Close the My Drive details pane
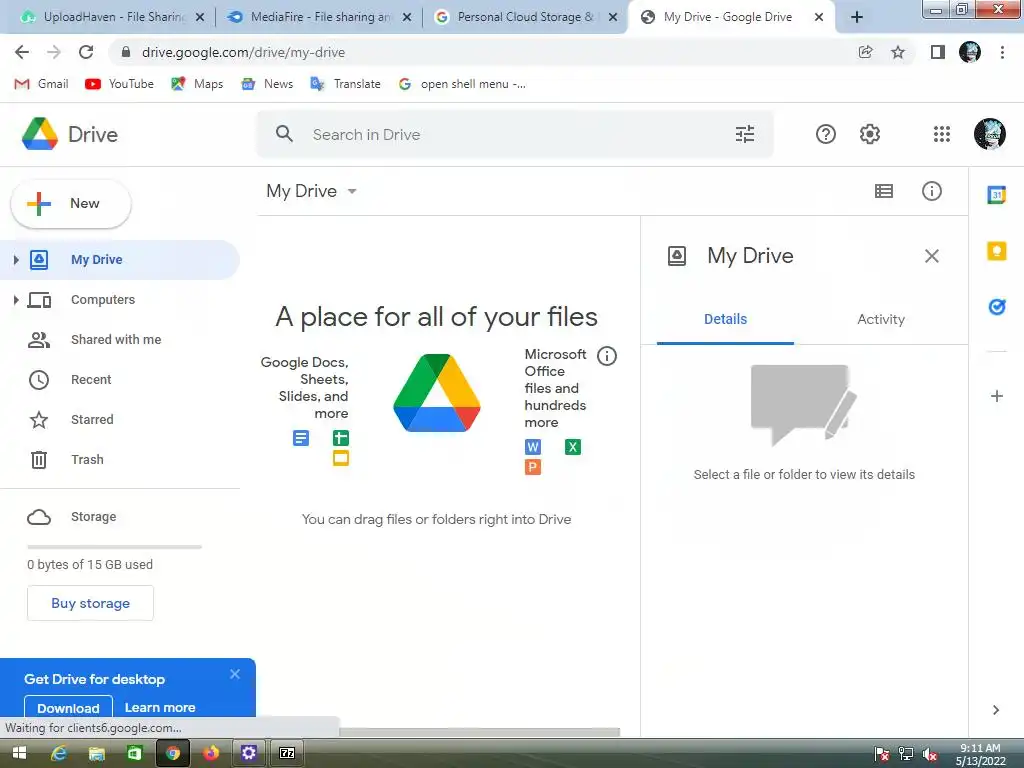The width and height of the screenshot is (1024, 768). point(931,256)
